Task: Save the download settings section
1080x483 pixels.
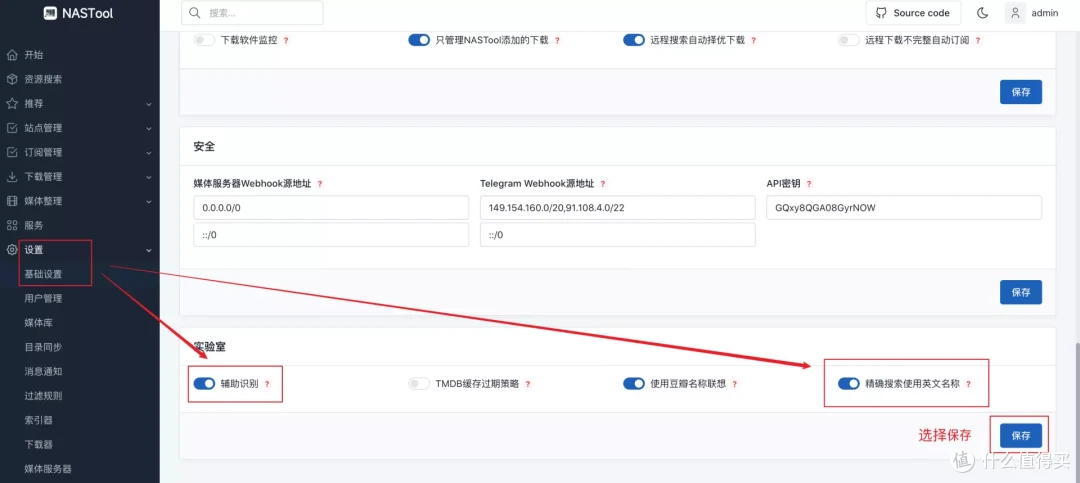Action: (x=1021, y=92)
